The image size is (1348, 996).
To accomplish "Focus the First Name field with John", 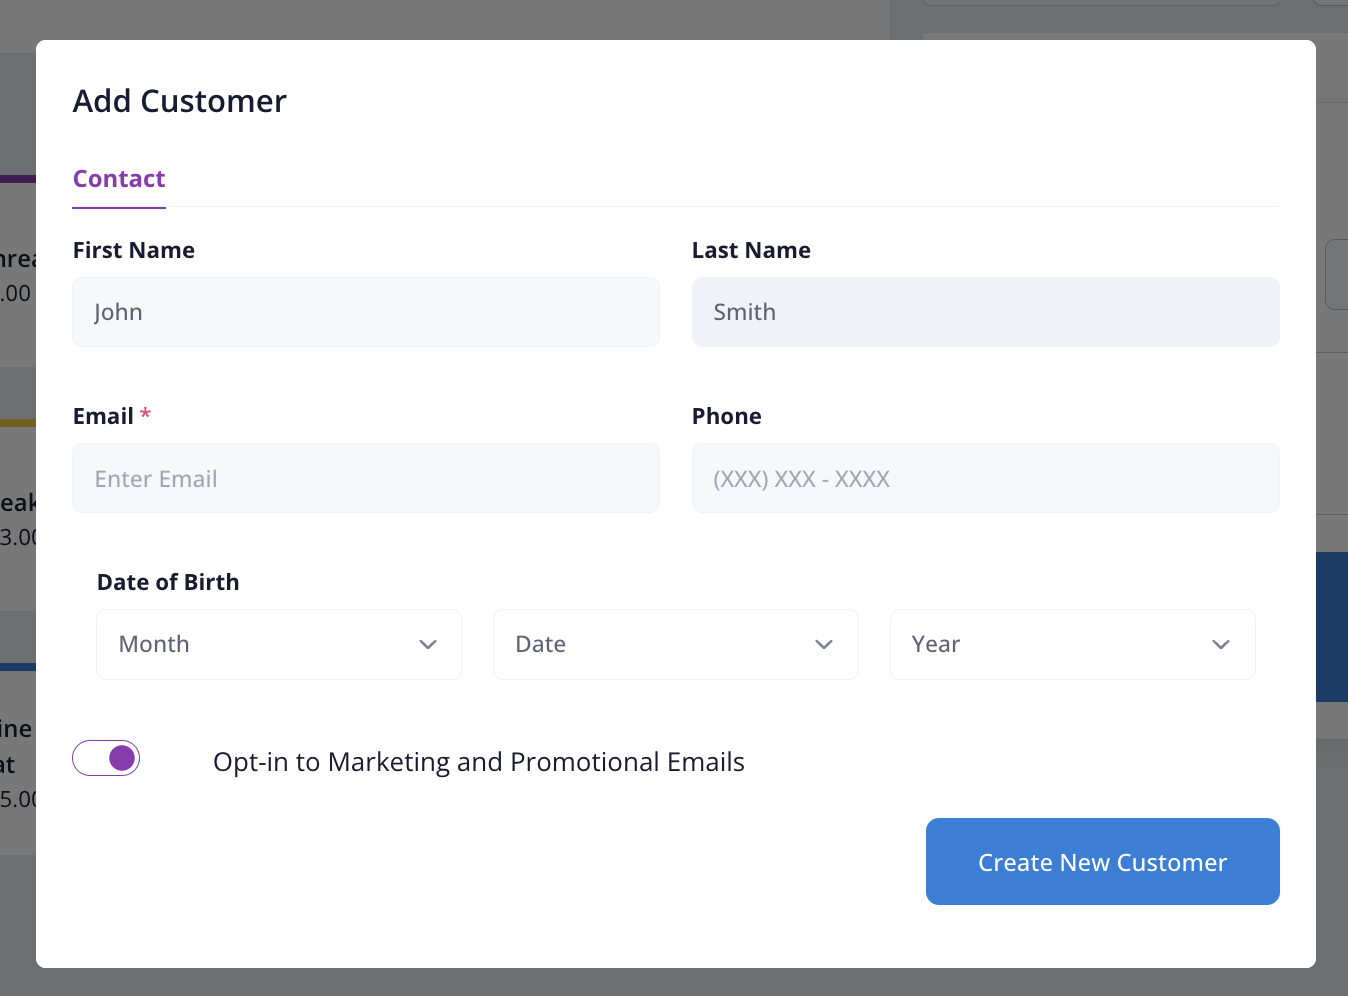I will pos(365,313).
